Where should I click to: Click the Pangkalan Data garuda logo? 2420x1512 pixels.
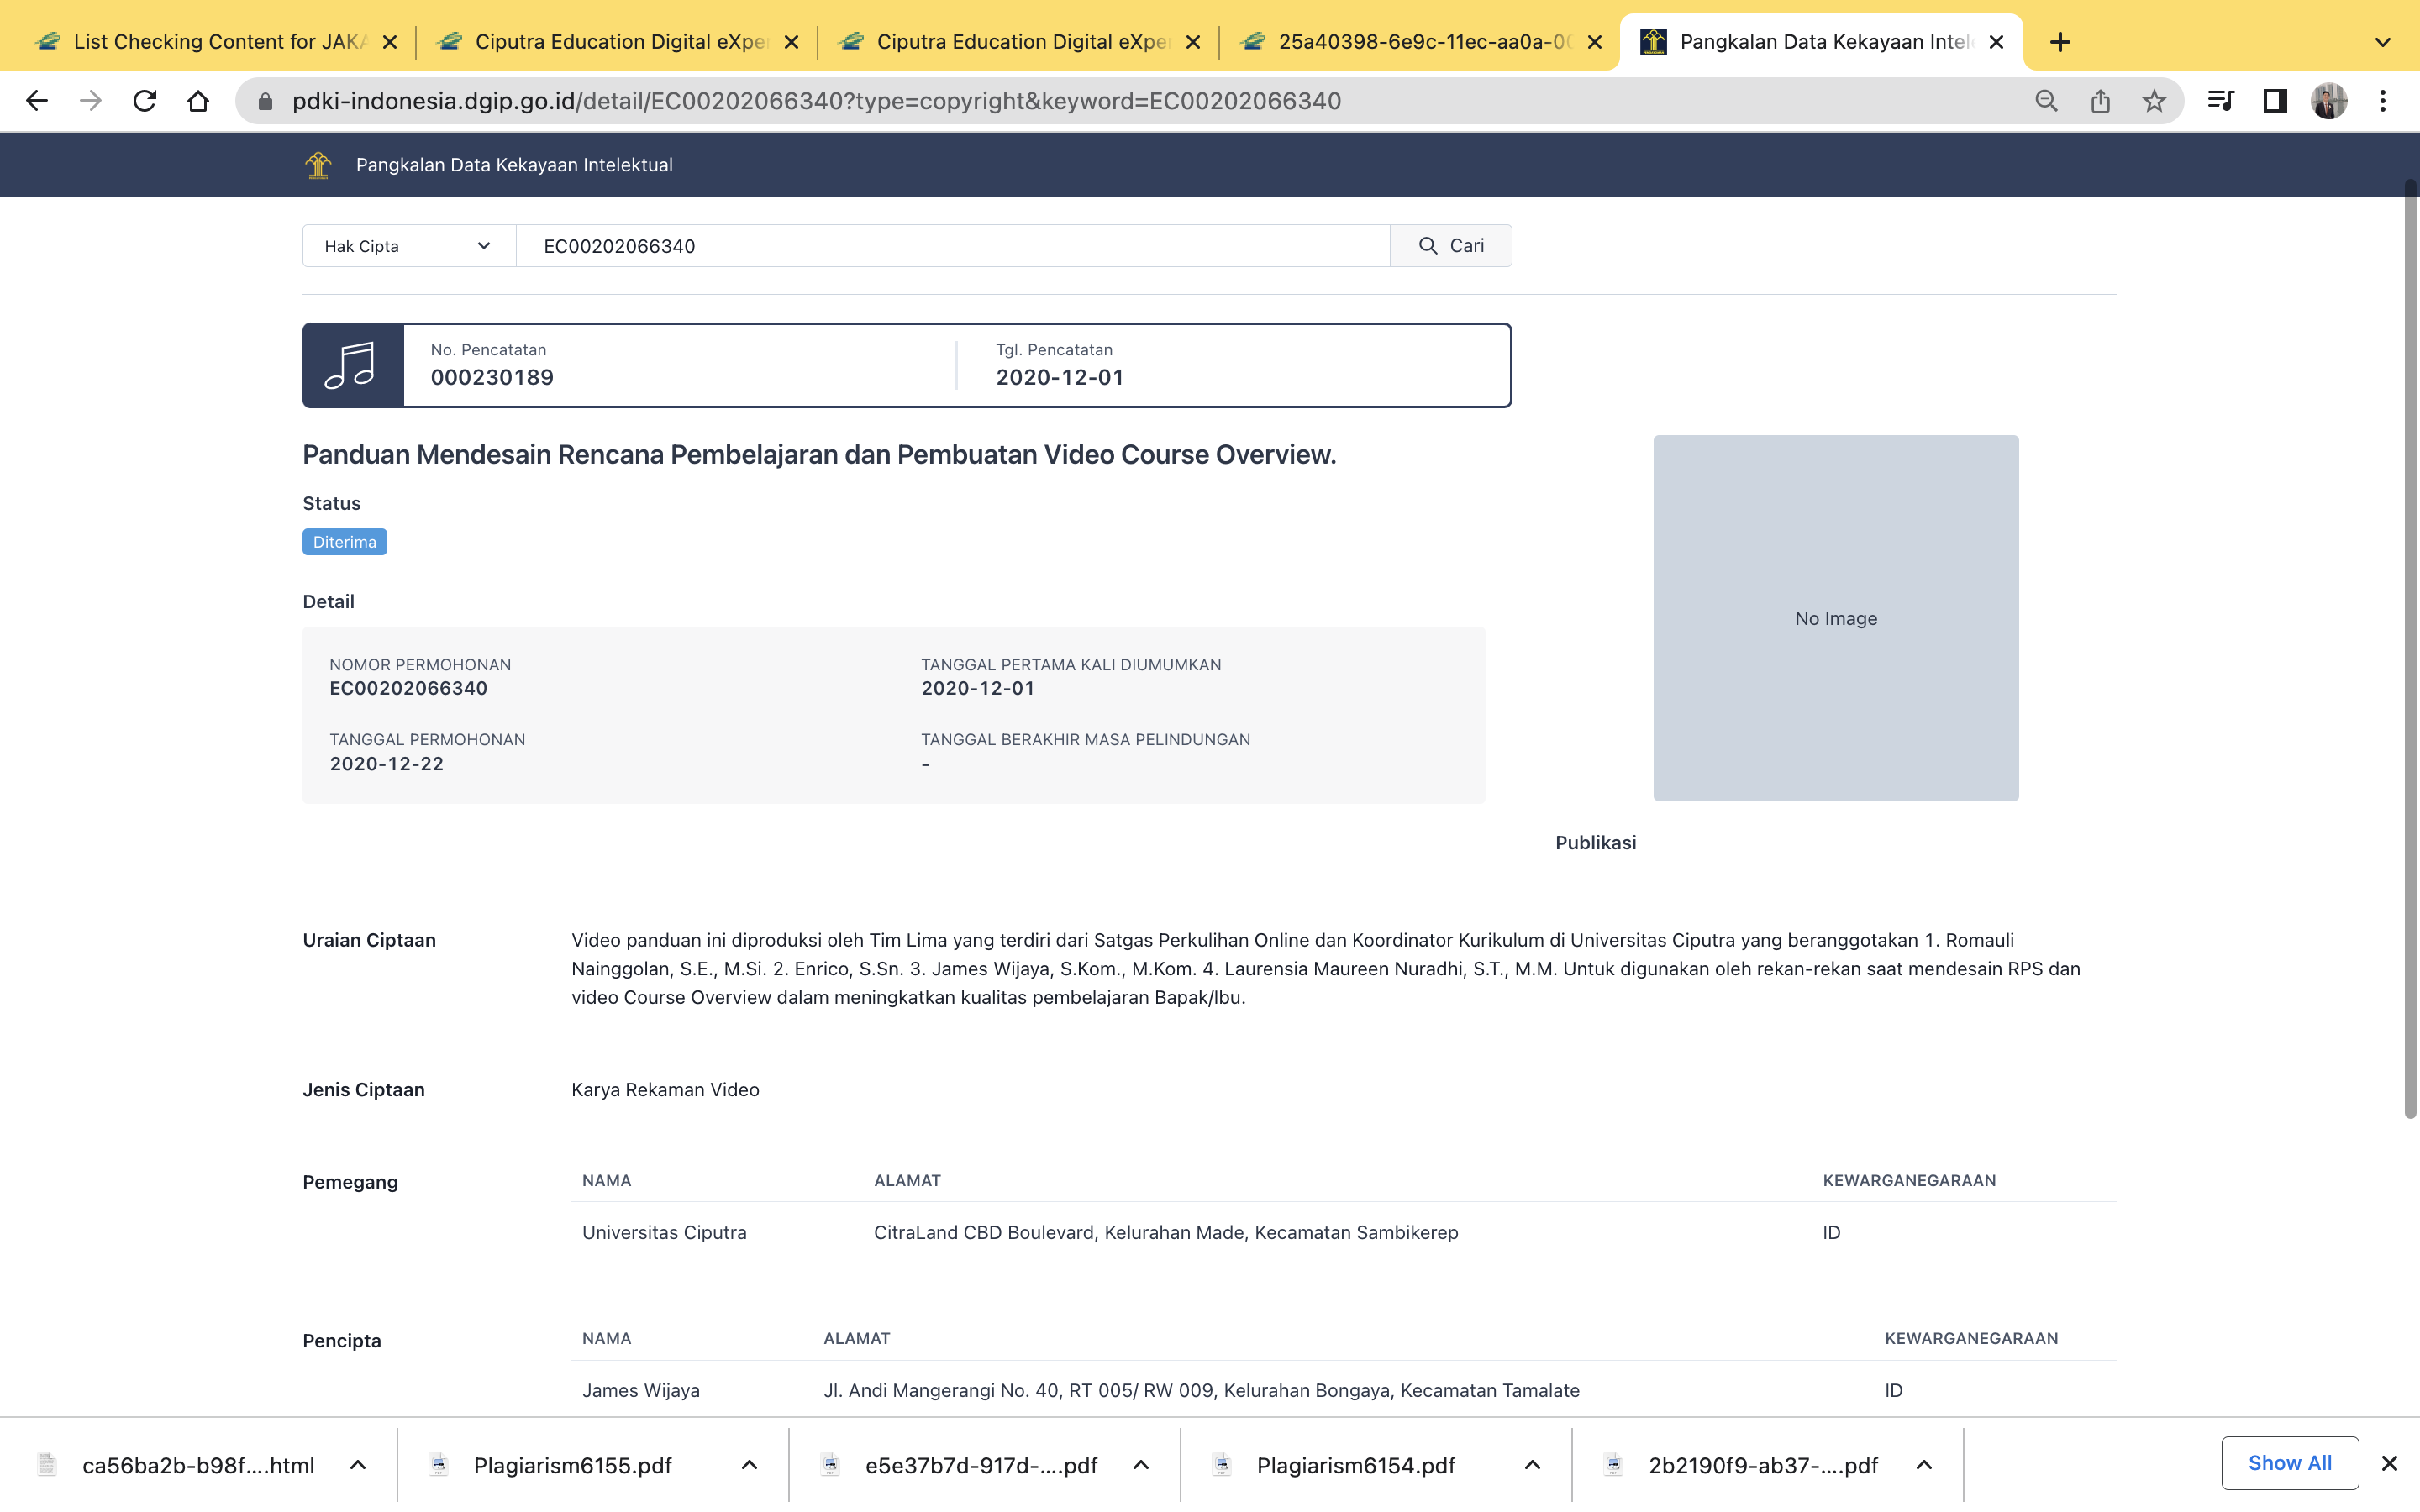pos(318,165)
